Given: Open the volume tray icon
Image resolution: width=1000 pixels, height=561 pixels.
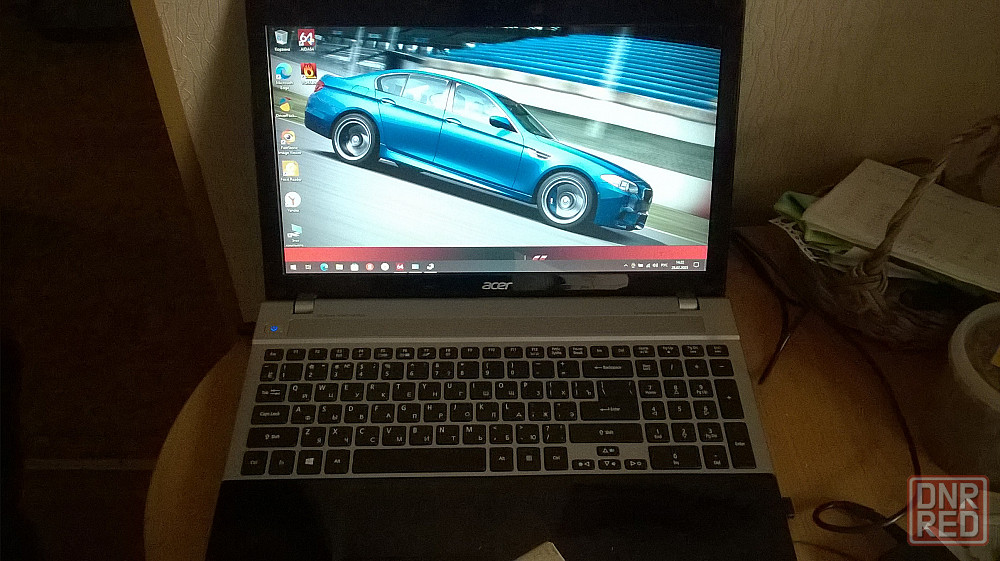Looking at the screenshot, I should point(656,265).
